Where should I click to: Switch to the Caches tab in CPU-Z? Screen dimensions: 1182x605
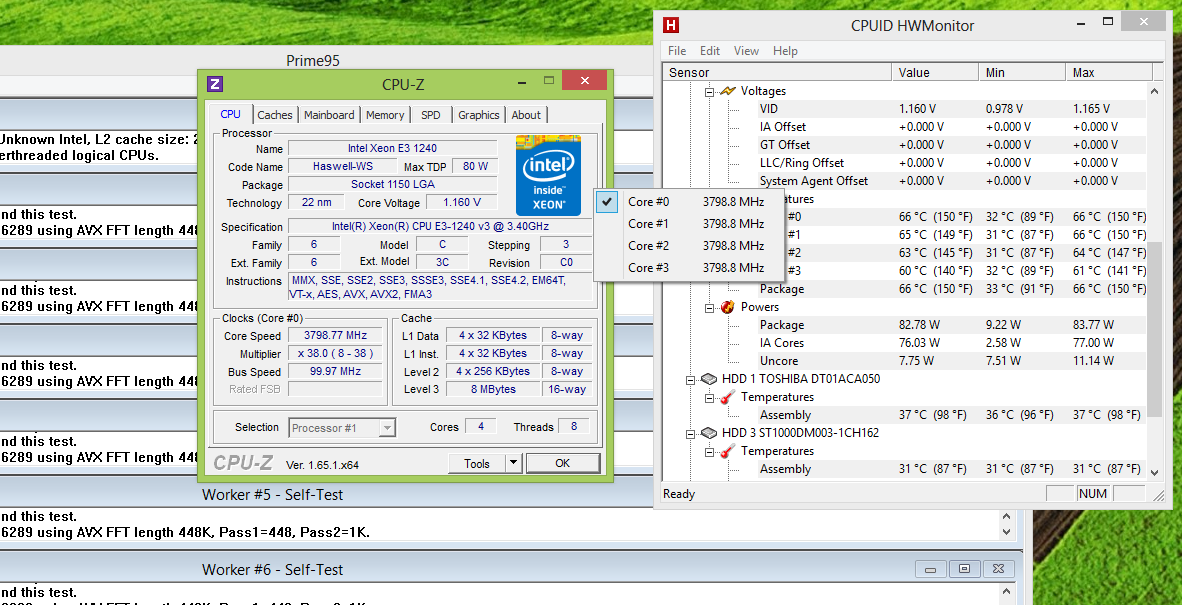[274, 115]
